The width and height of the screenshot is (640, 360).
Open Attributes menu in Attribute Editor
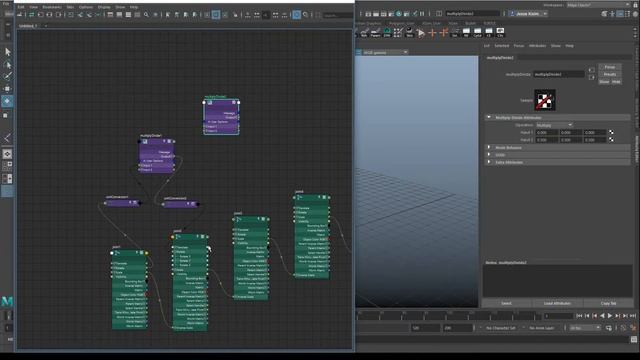click(538, 46)
